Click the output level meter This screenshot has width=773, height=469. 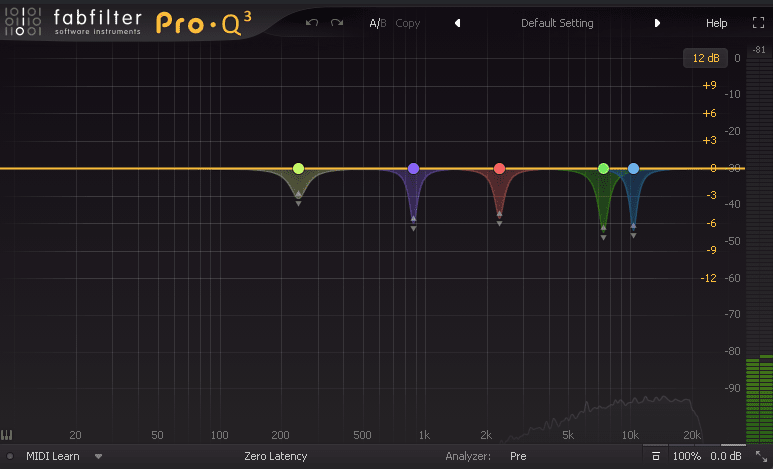click(759, 251)
